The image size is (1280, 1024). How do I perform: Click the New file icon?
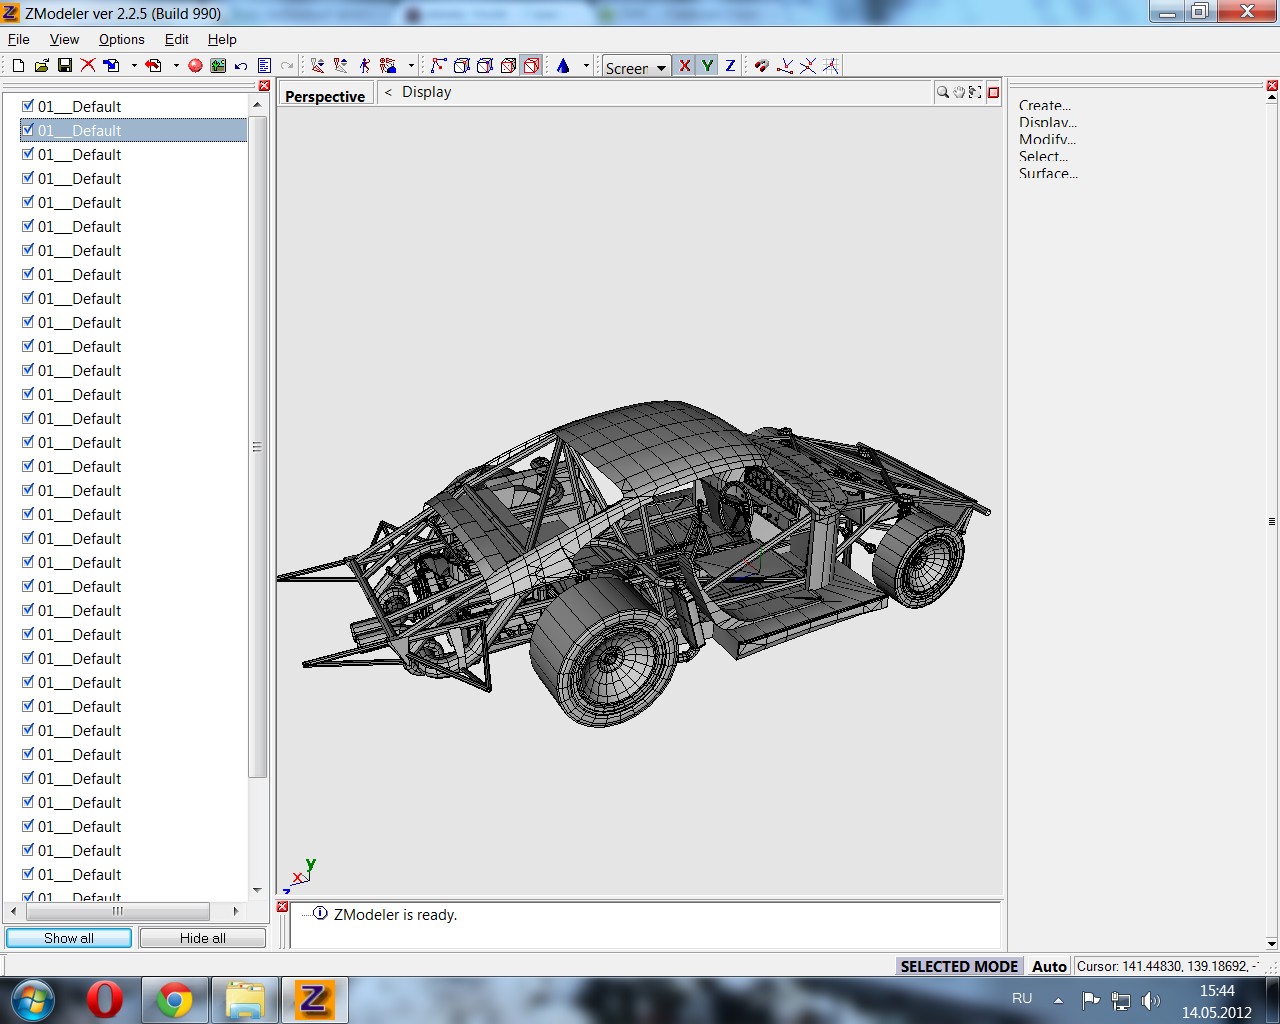(18, 66)
